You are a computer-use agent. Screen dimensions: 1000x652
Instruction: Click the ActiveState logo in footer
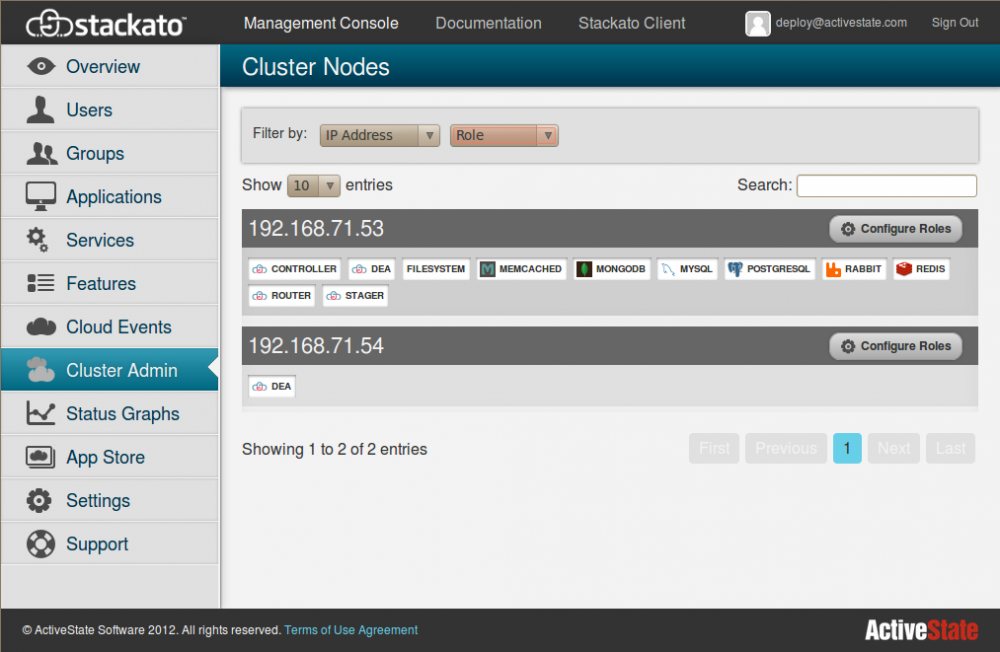point(921,630)
